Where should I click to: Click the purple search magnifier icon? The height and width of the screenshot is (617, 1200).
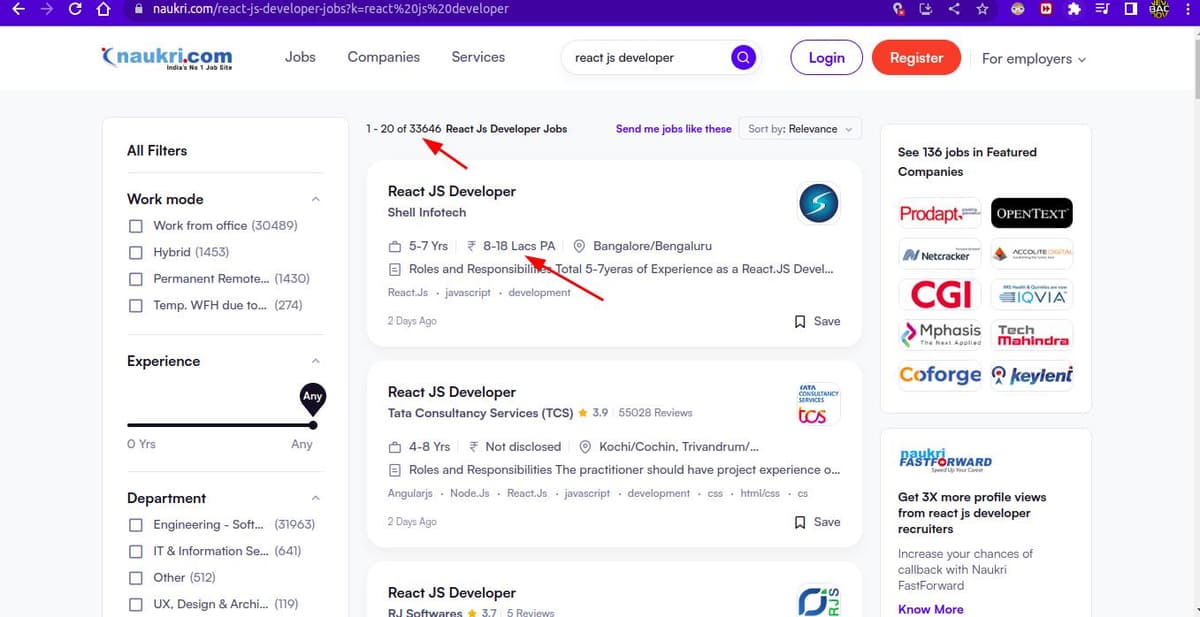tap(742, 58)
